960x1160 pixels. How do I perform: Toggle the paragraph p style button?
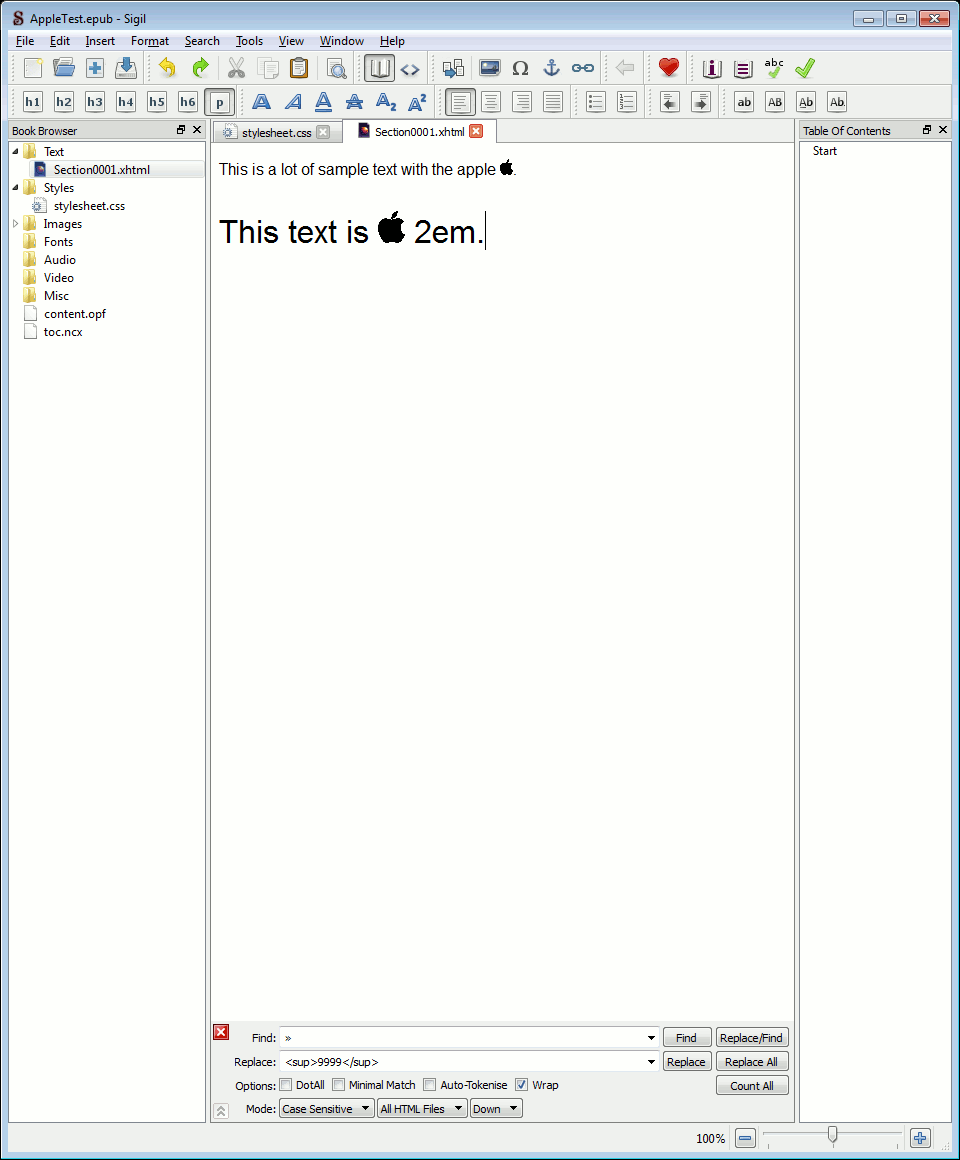coord(219,102)
